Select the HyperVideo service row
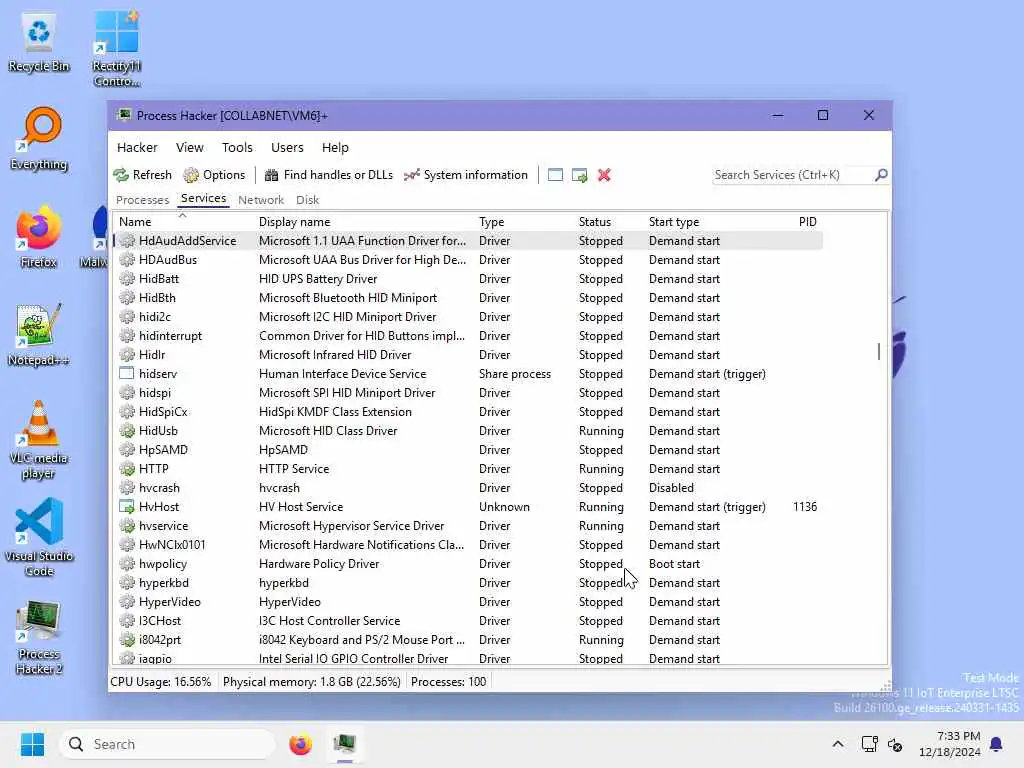 tap(468, 601)
